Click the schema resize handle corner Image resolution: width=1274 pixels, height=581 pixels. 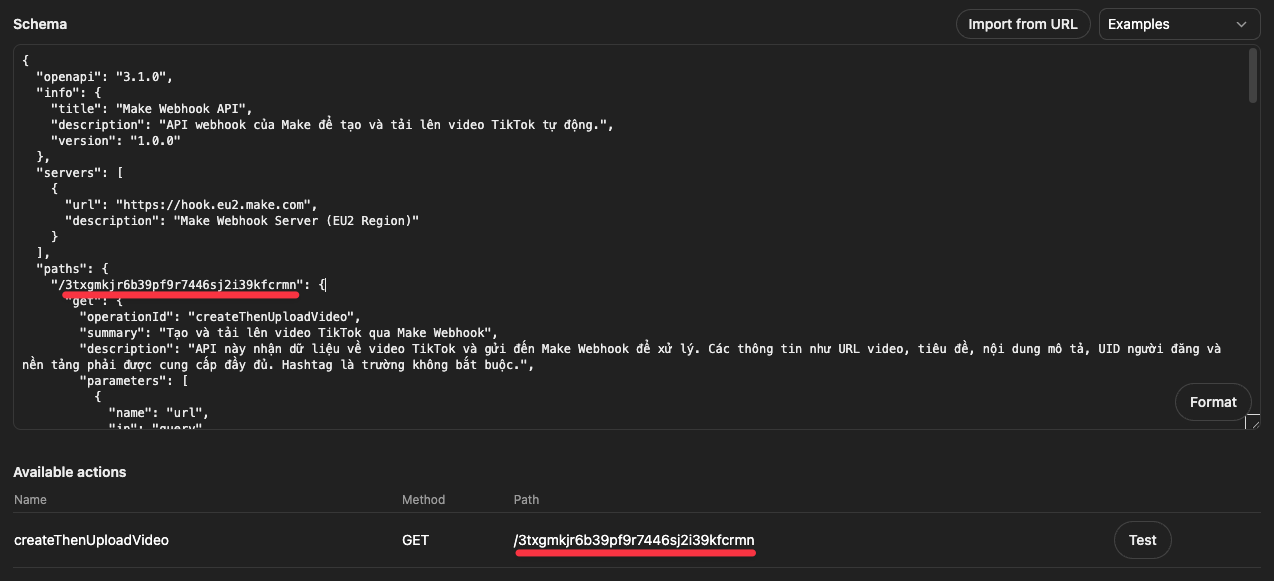[1252, 423]
